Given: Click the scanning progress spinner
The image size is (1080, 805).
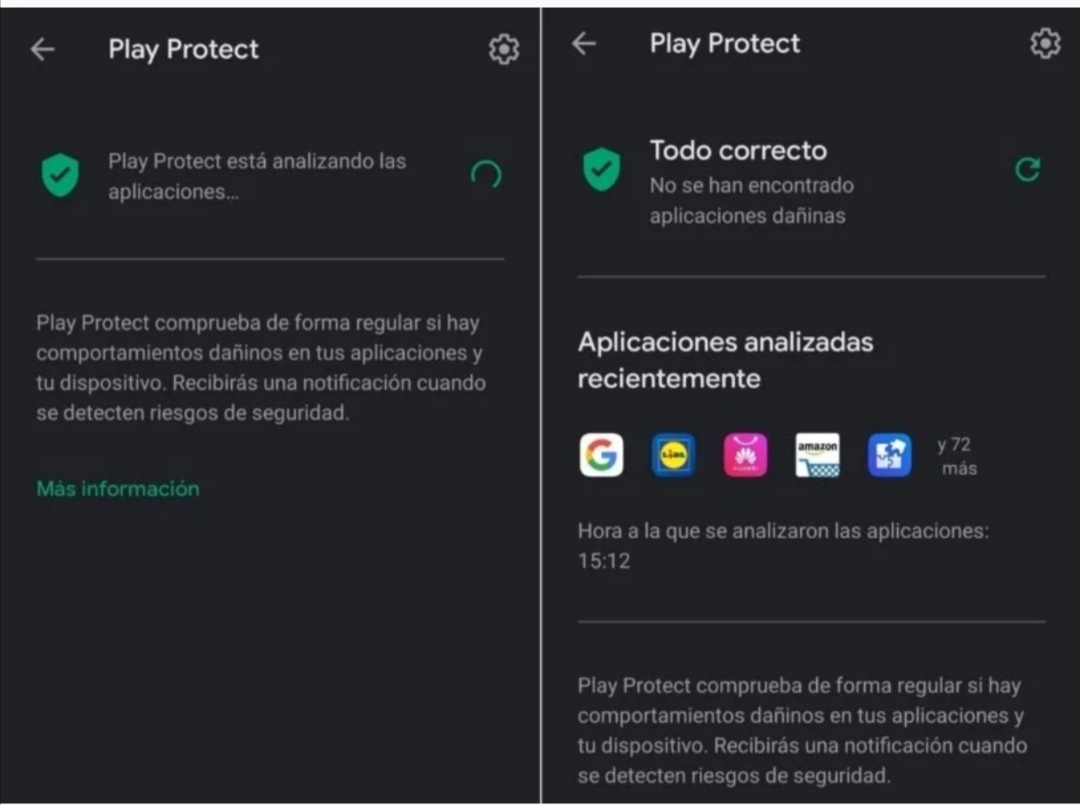Looking at the screenshot, I should click(485, 173).
